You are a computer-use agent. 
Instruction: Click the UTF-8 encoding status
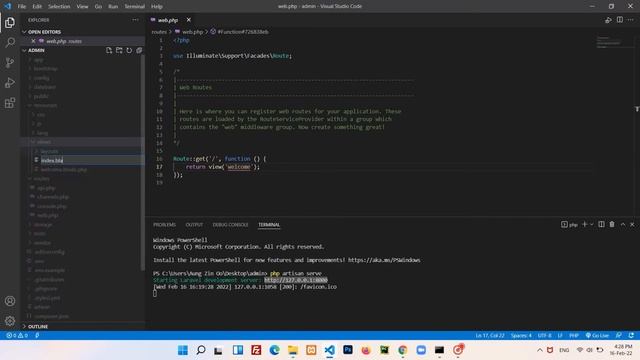click(544, 335)
